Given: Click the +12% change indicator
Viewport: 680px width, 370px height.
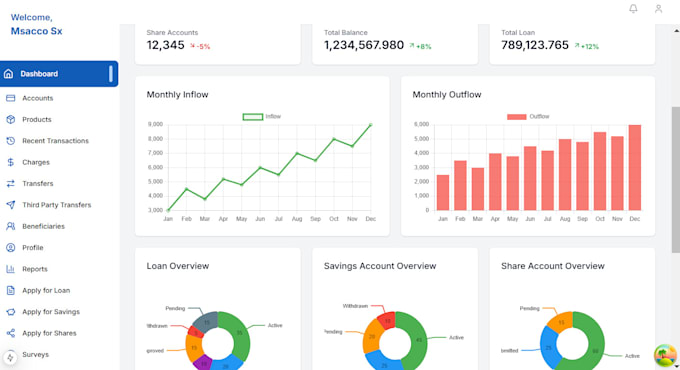Looking at the screenshot, I should click(x=587, y=46).
